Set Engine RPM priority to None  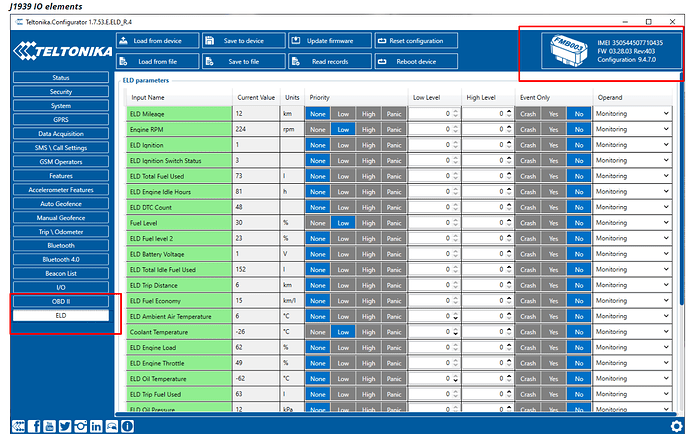[318, 129]
